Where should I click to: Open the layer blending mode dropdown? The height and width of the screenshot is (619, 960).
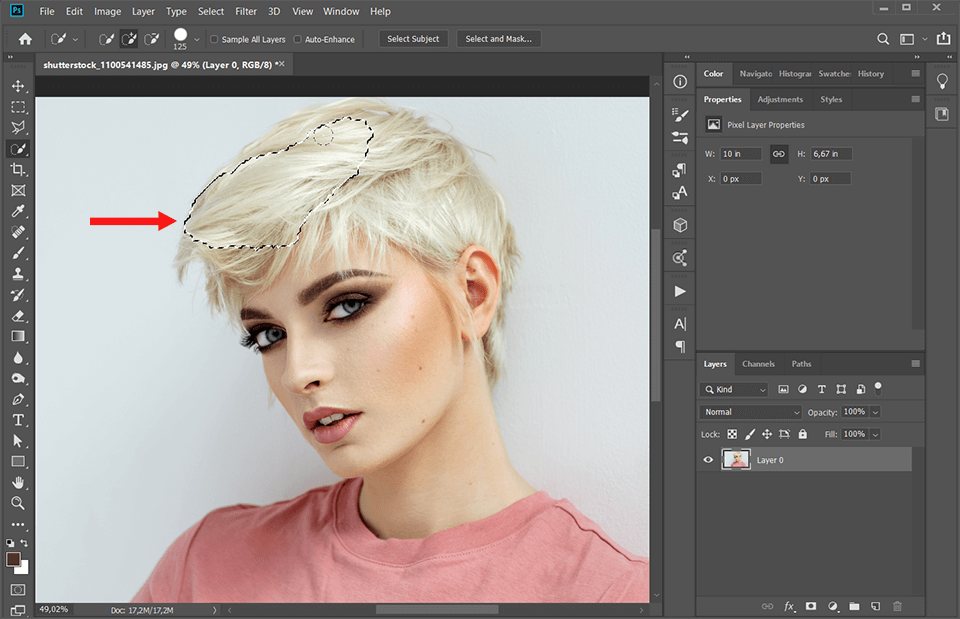tap(750, 411)
